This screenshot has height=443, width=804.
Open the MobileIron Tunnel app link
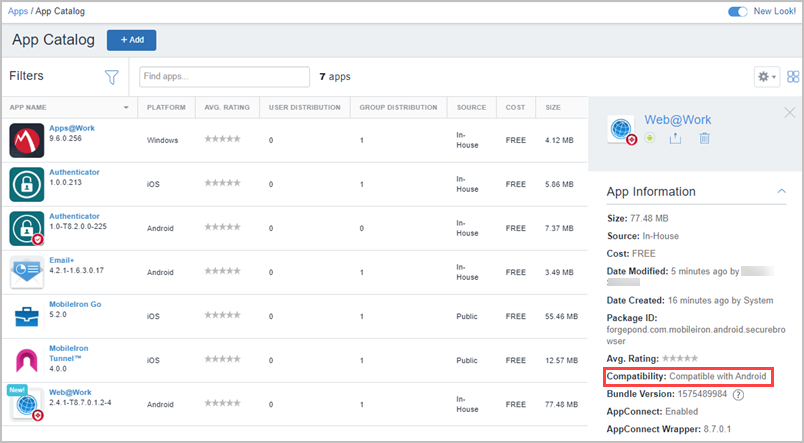click(x=69, y=353)
